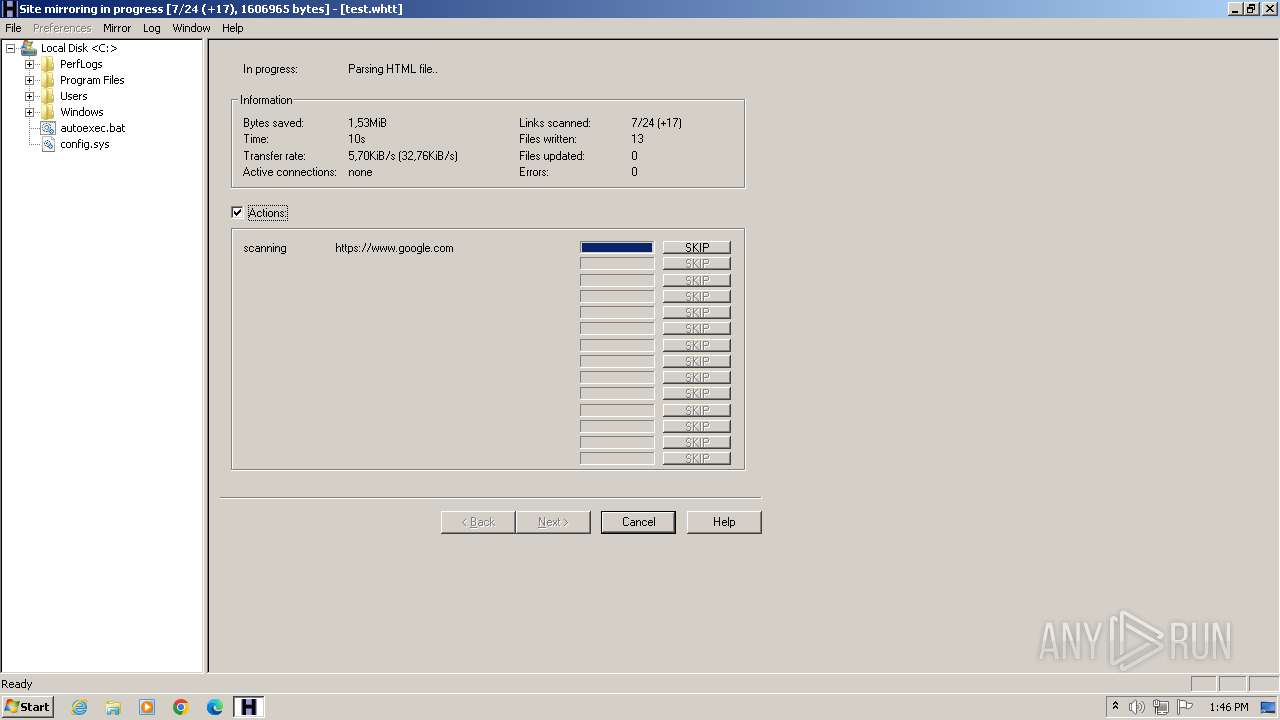Click the Active connections value none
1280x720 pixels.
tap(360, 172)
